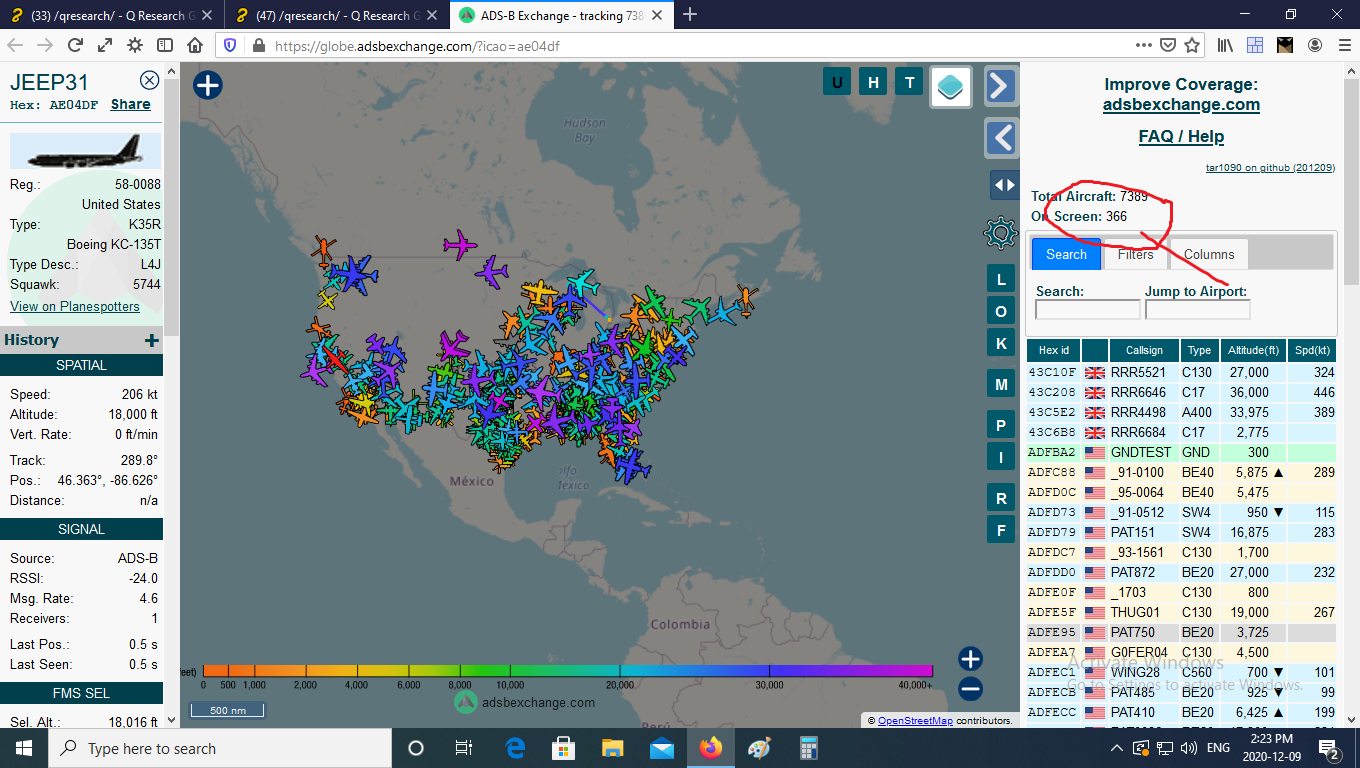
Task: Toggle the M map button
Action: click(x=1001, y=384)
